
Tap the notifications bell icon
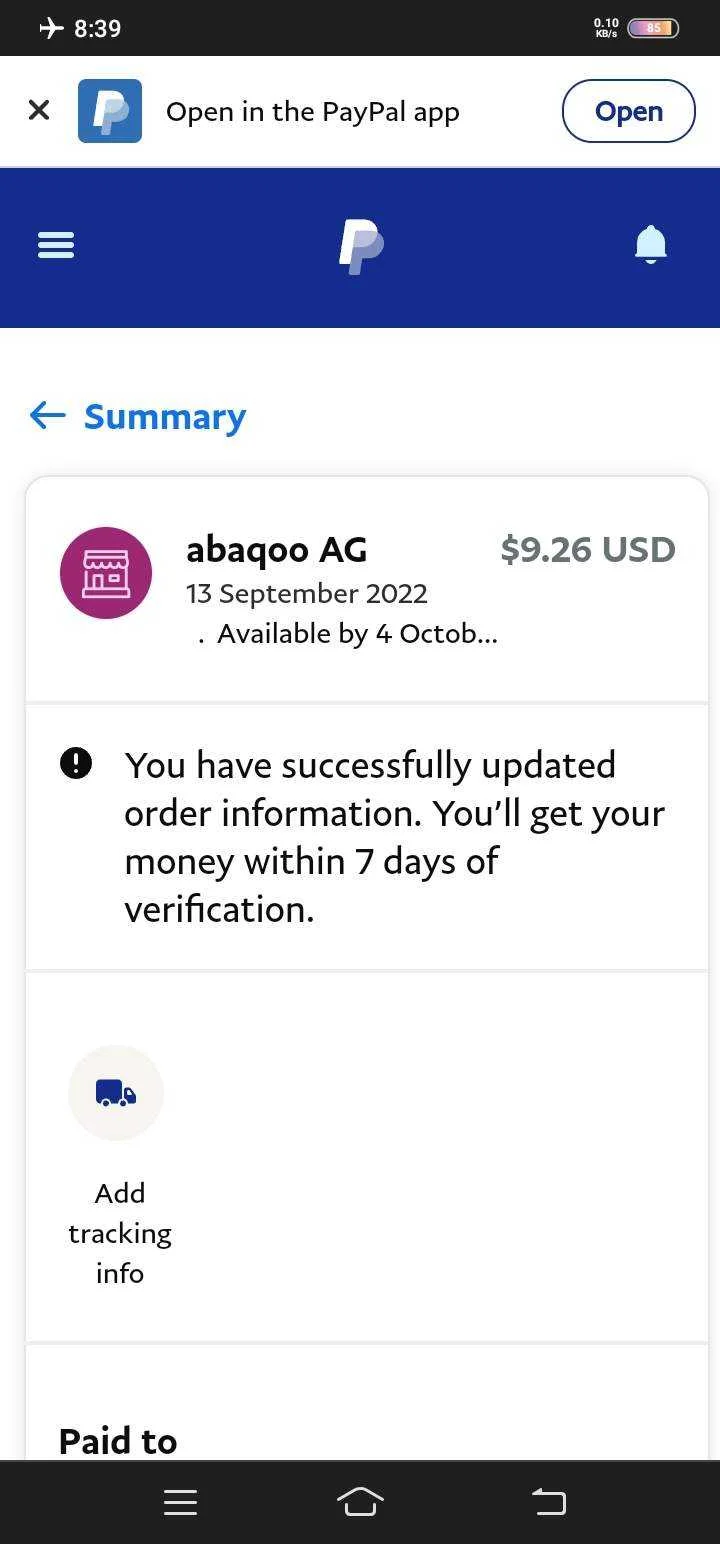651,245
